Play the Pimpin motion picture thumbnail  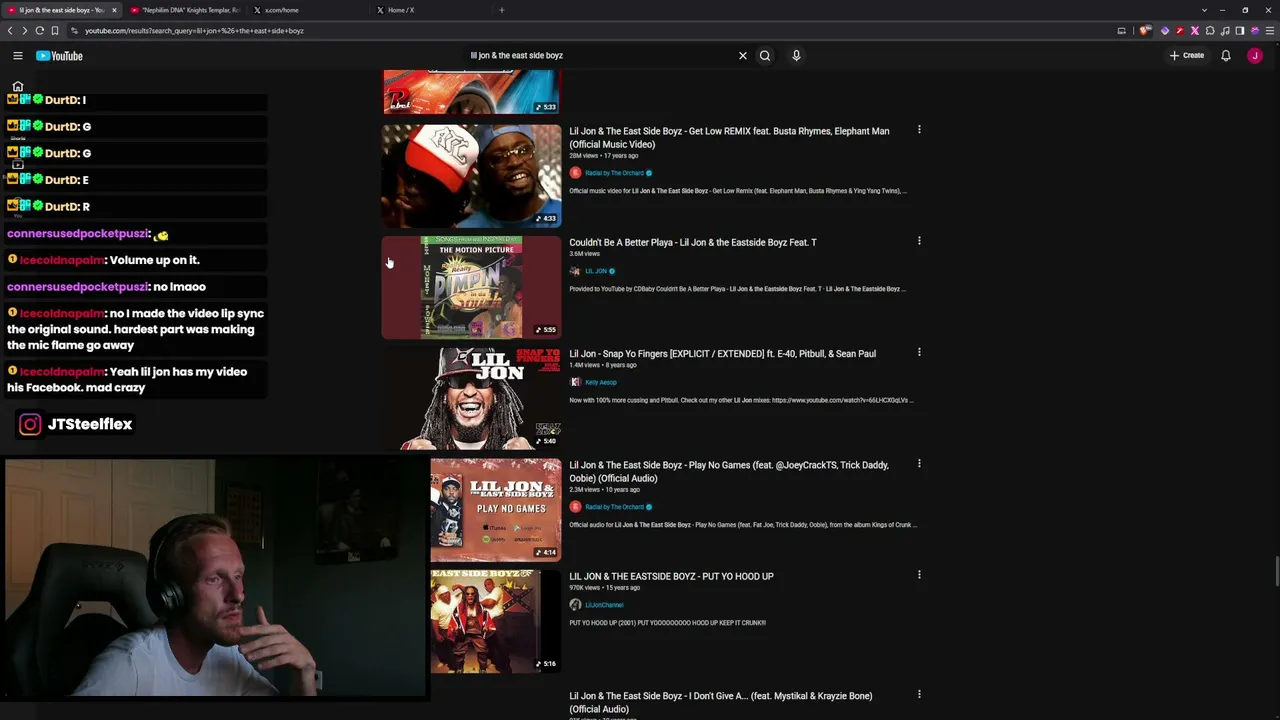point(472,288)
